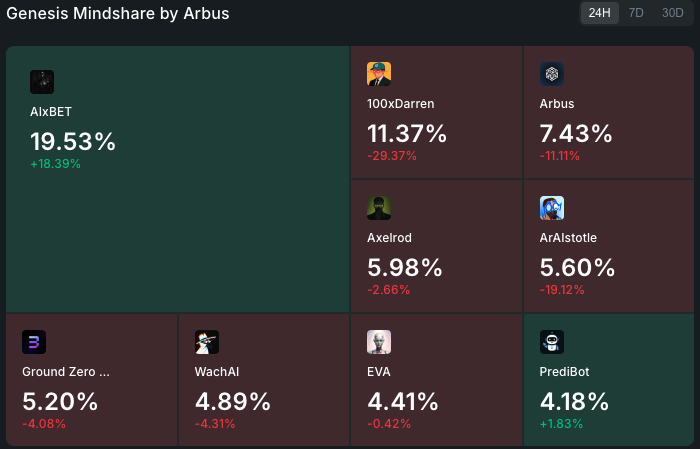700x449 pixels.
Task: Click the 100xDarren name label
Action: (401, 103)
